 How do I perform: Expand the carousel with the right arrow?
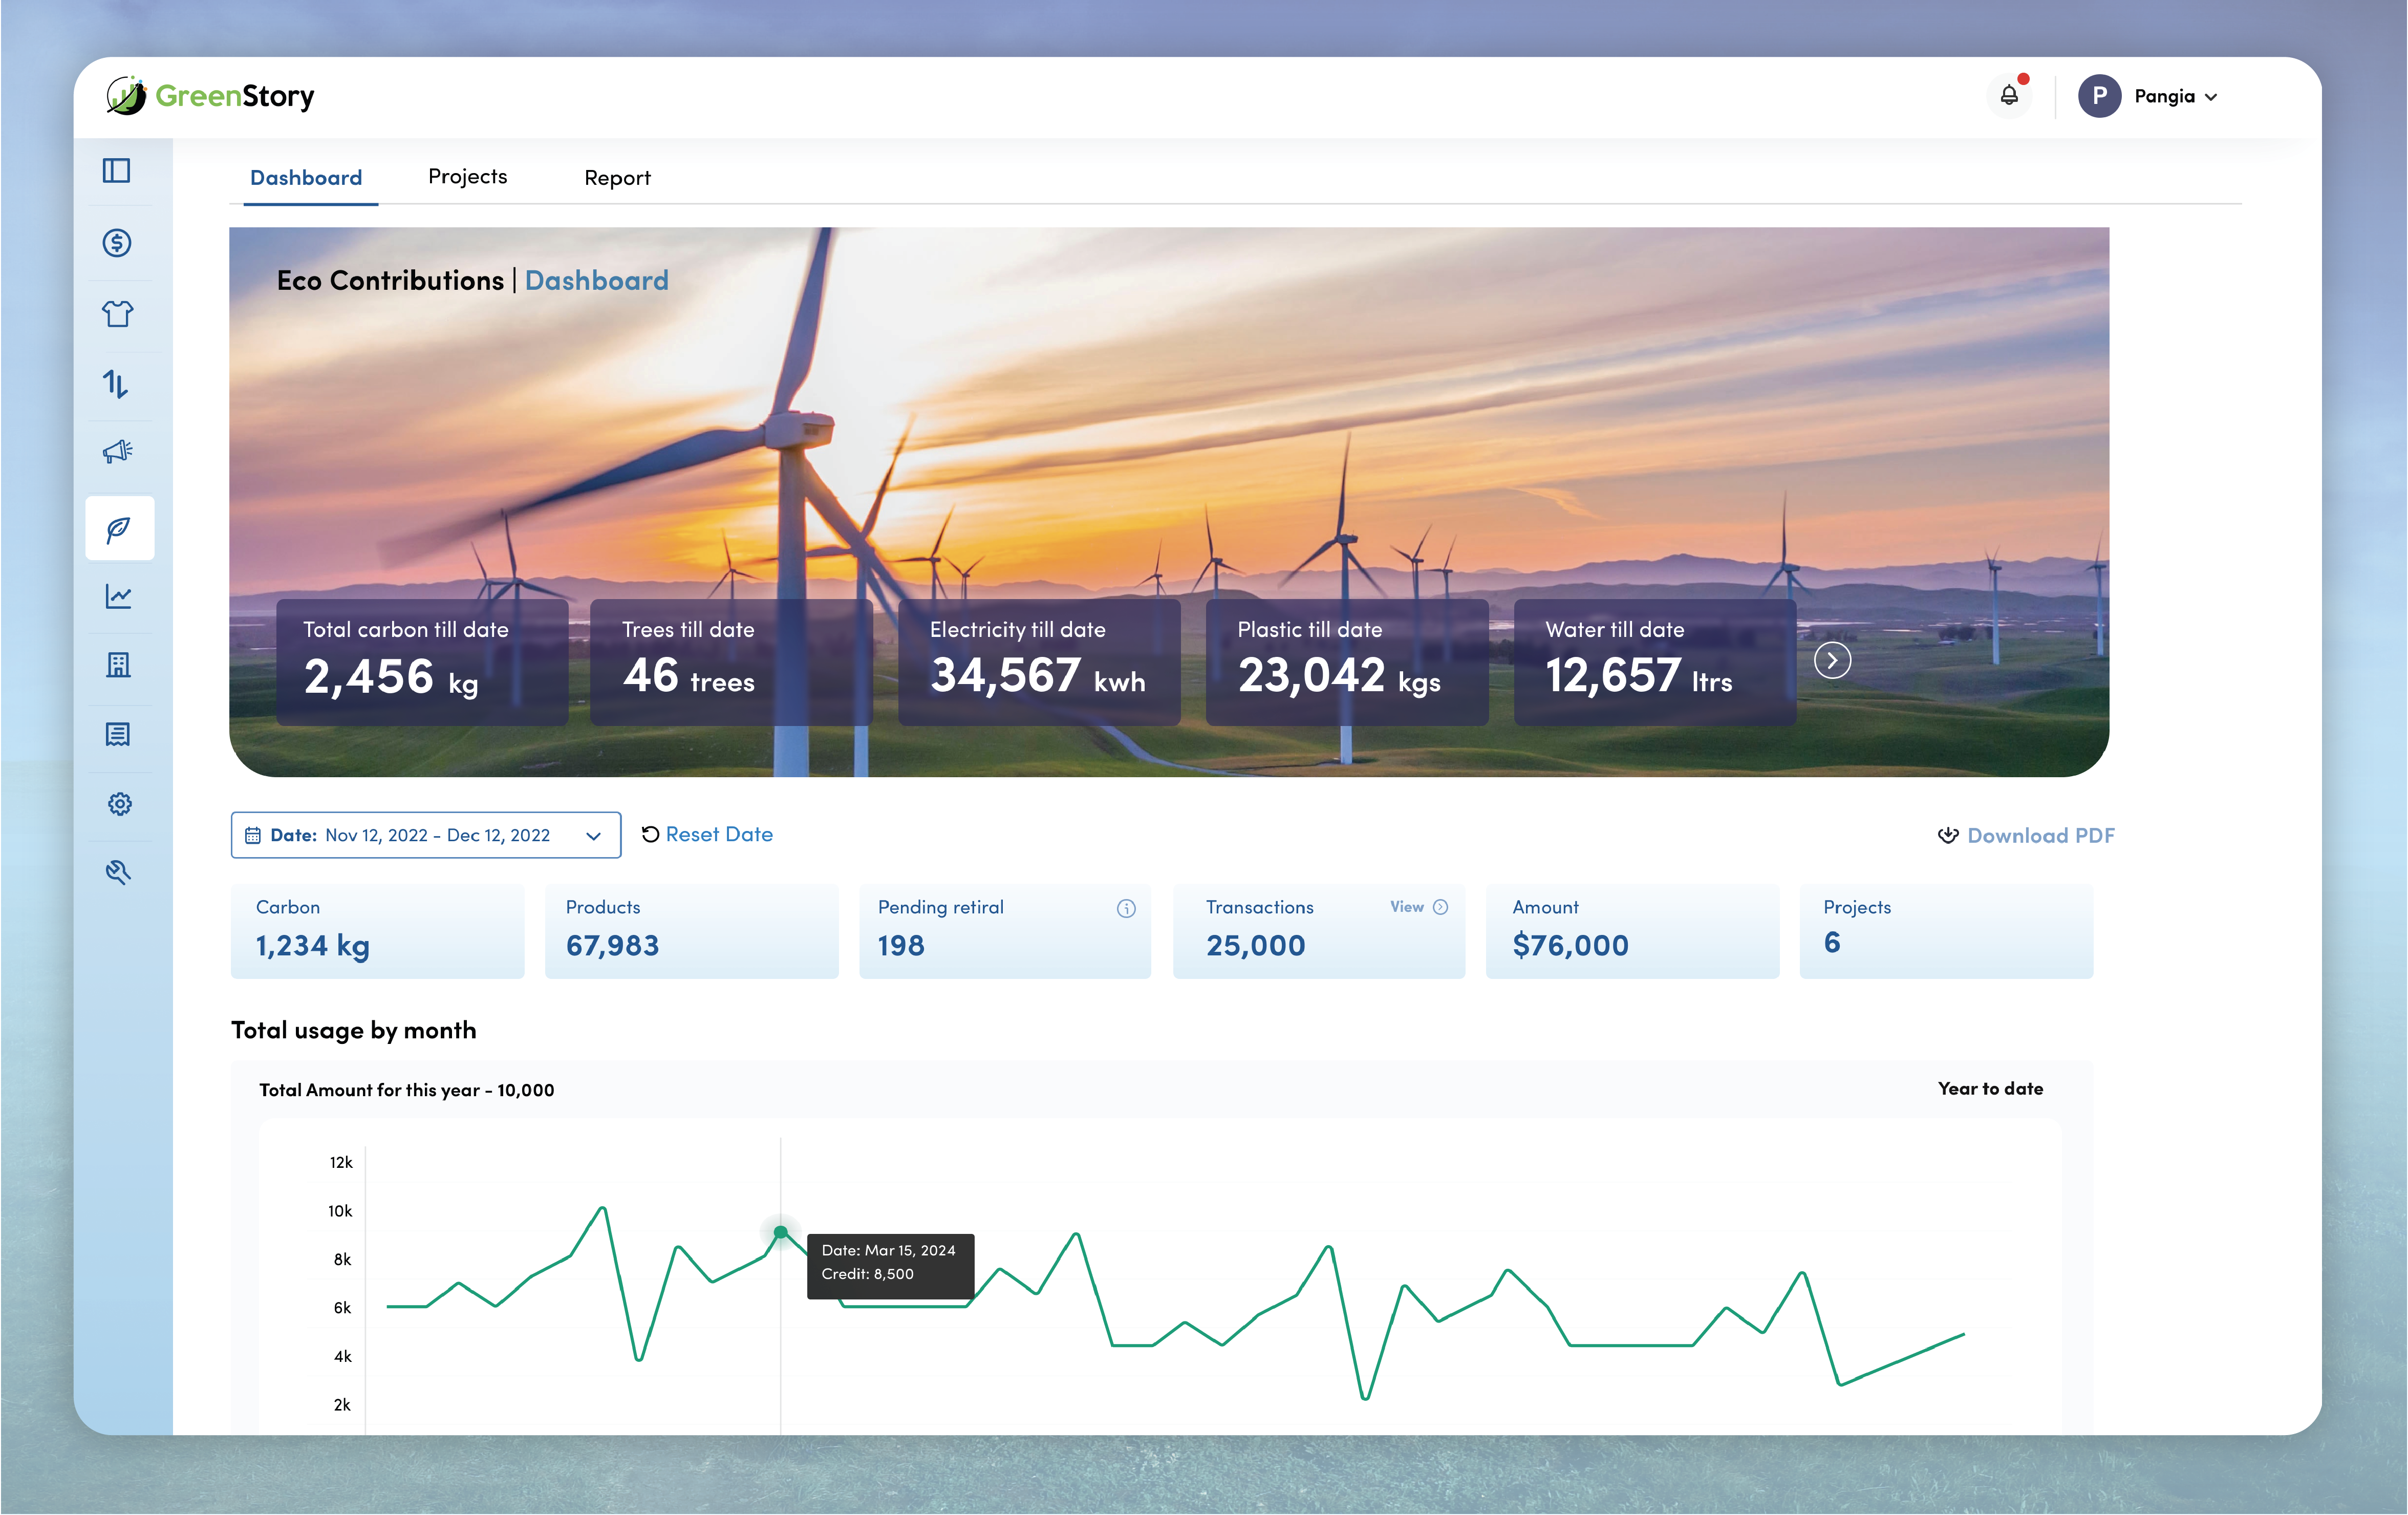[1832, 660]
